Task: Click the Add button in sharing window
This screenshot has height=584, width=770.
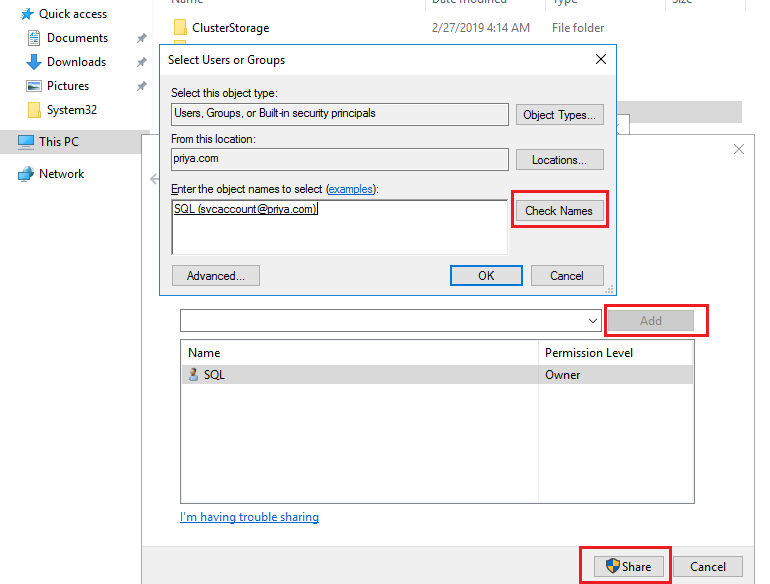Action: click(651, 321)
